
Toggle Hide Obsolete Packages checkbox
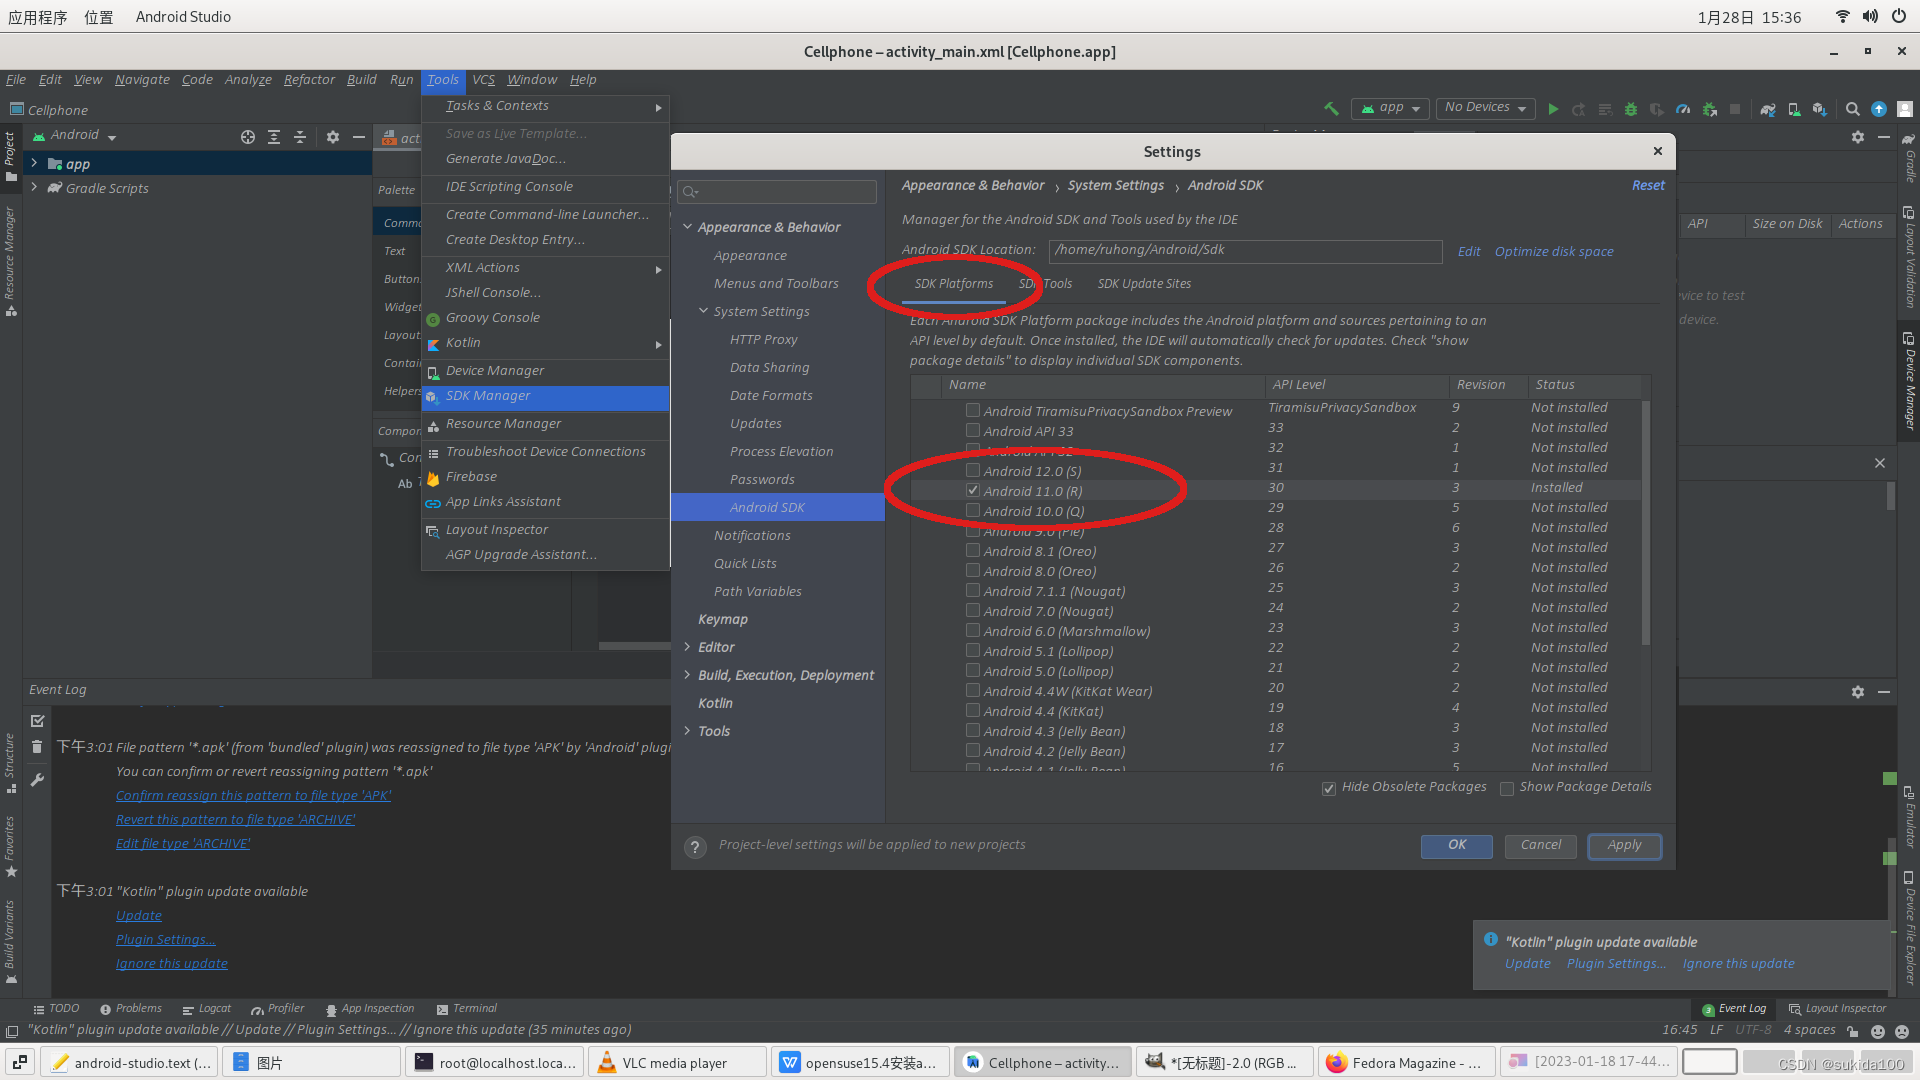(x=1328, y=789)
